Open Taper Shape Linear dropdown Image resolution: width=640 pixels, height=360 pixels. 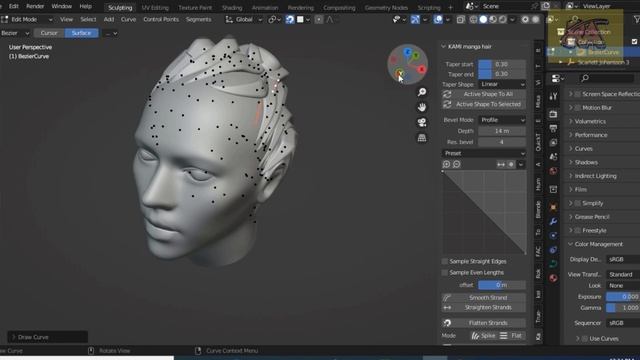[502, 84]
